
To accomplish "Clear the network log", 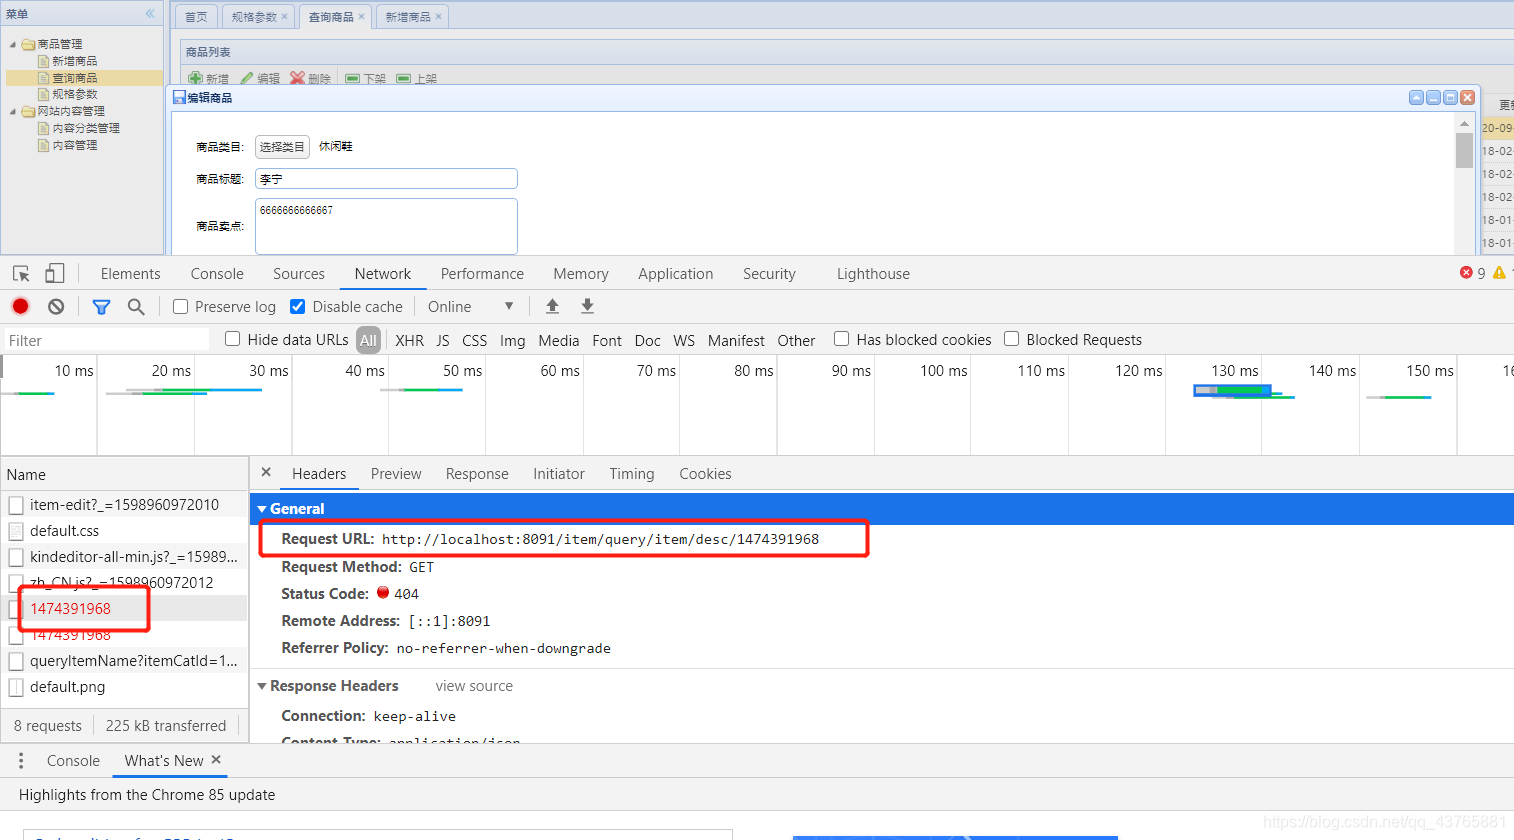I will click(x=56, y=306).
